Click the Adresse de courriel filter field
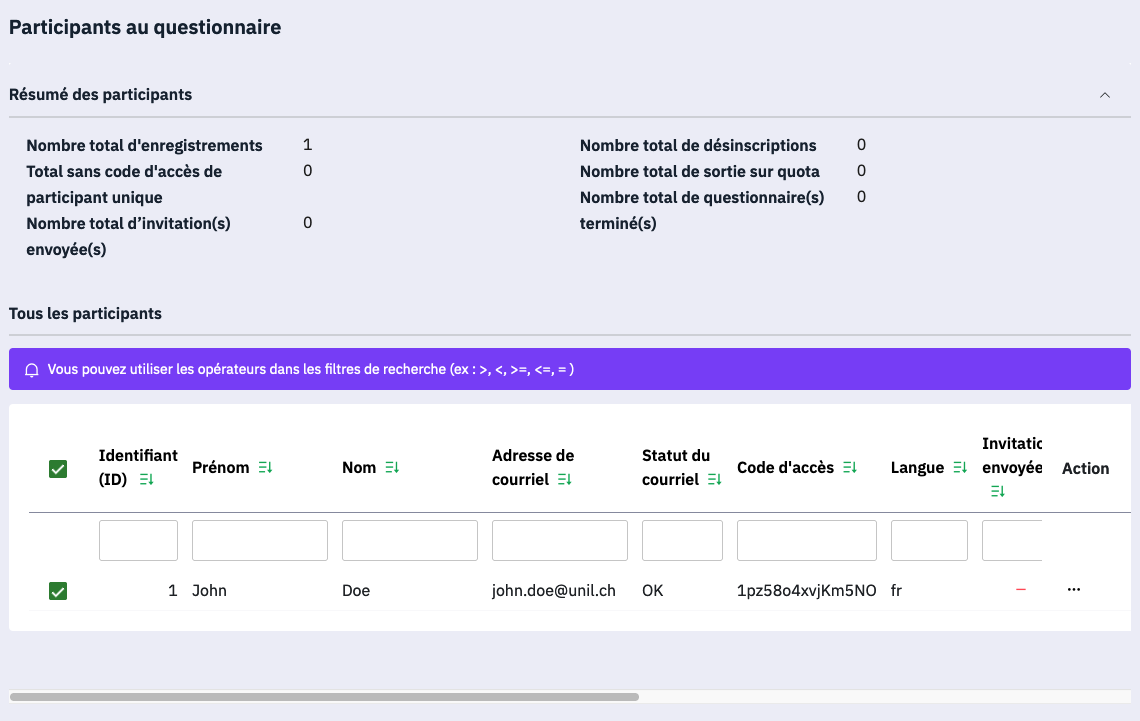 [x=560, y=540]
